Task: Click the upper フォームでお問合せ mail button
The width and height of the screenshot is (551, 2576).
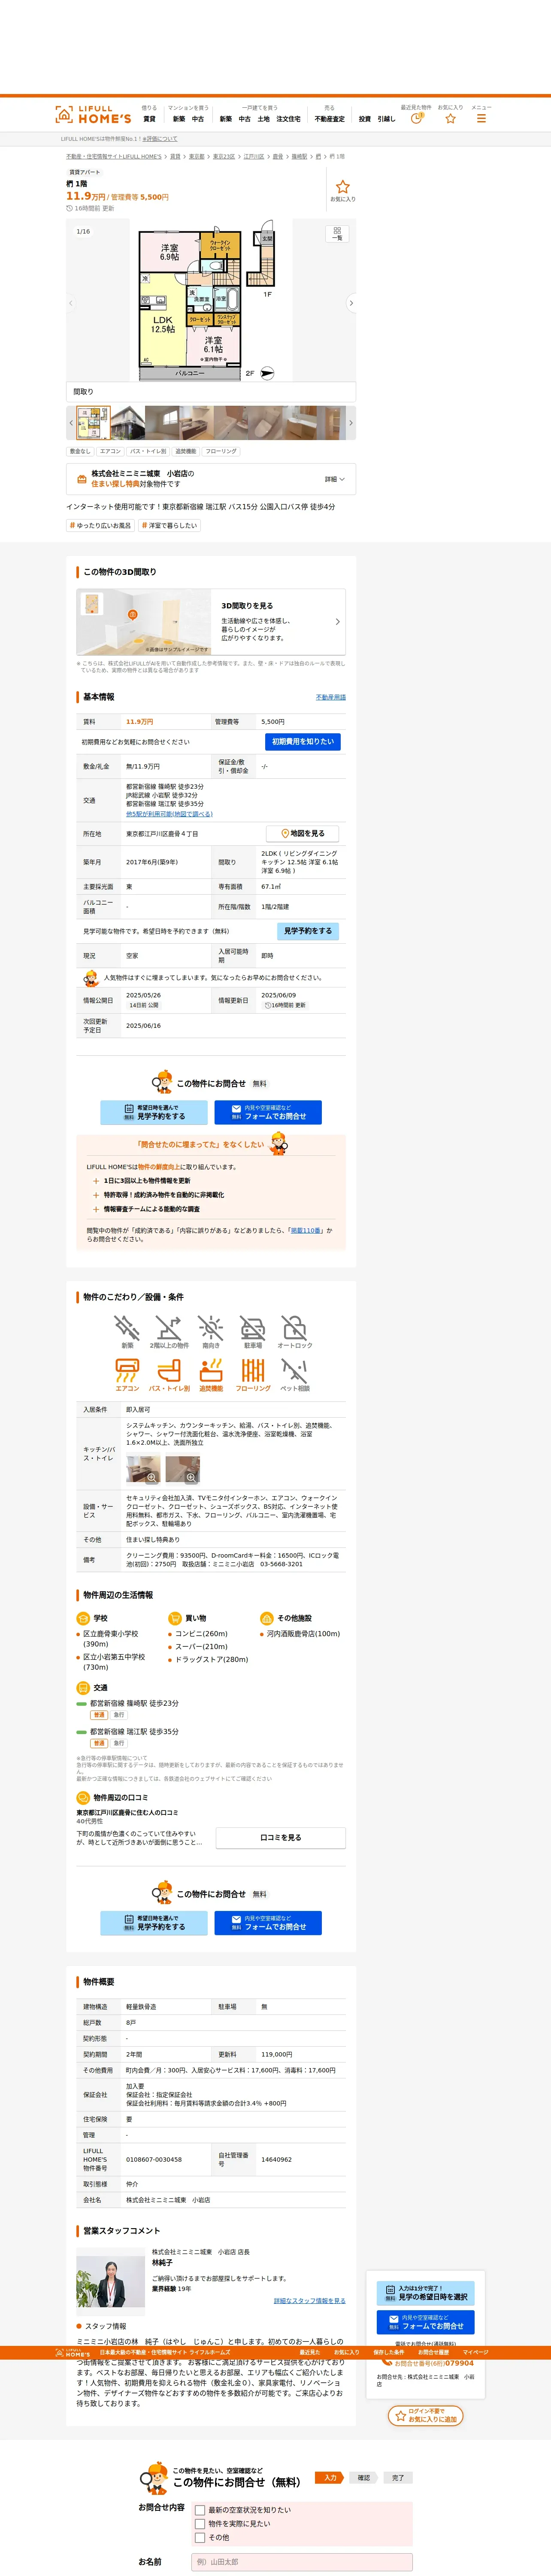Action: (x=268, y=1112)
